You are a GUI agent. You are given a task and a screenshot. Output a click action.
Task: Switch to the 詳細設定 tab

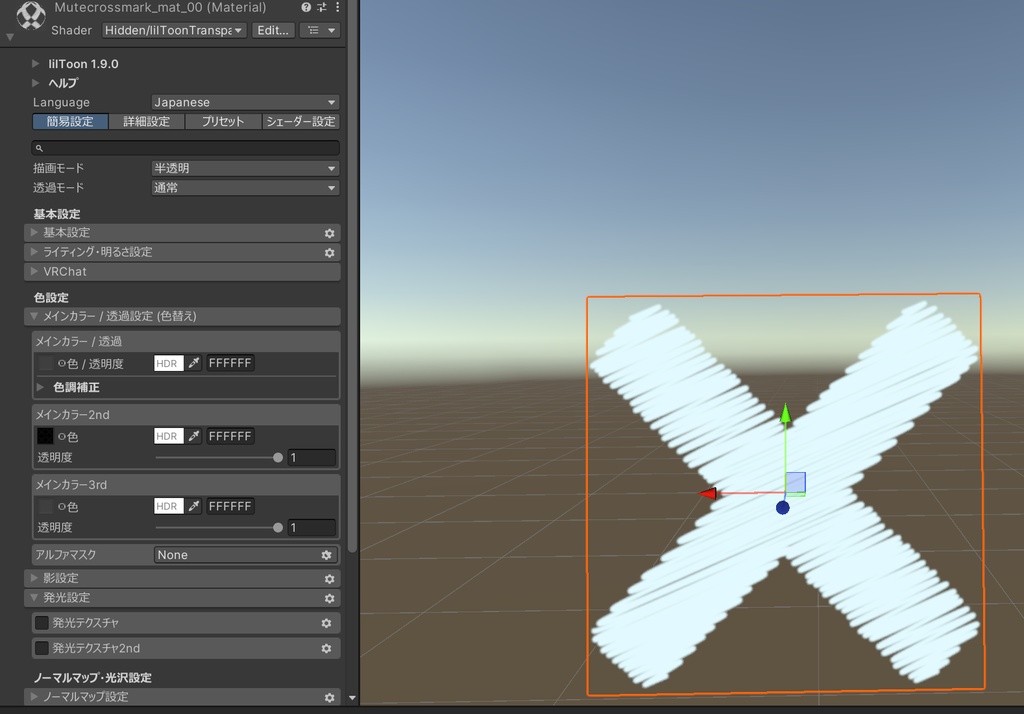pos(146,121)
